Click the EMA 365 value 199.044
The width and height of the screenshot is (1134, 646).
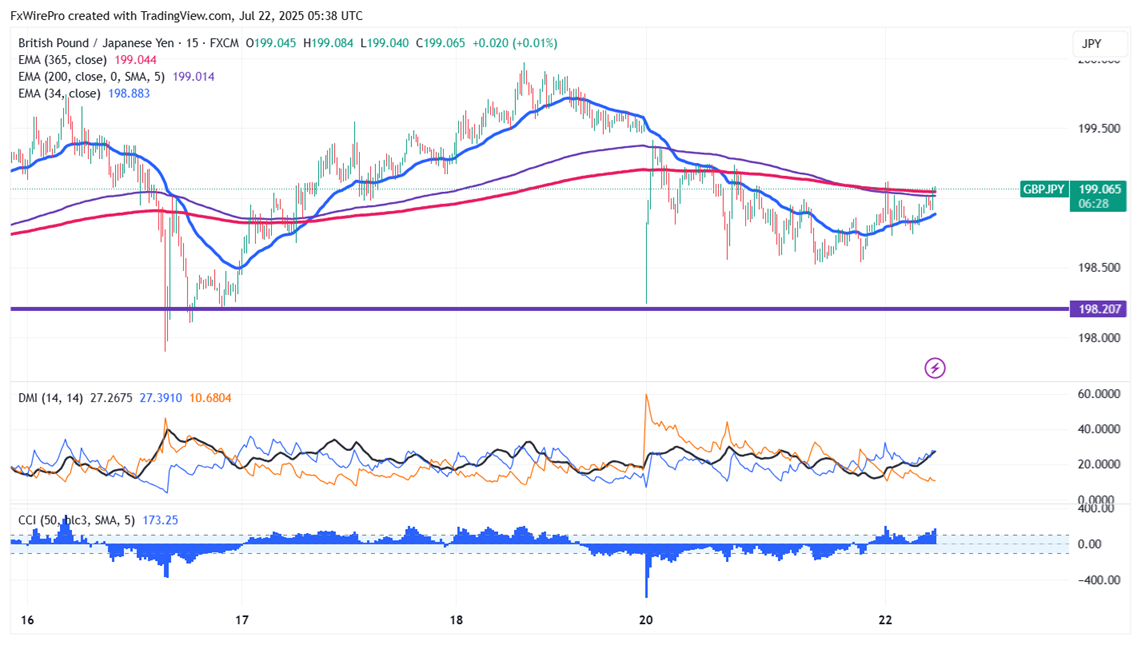click(x=135, y=60)
